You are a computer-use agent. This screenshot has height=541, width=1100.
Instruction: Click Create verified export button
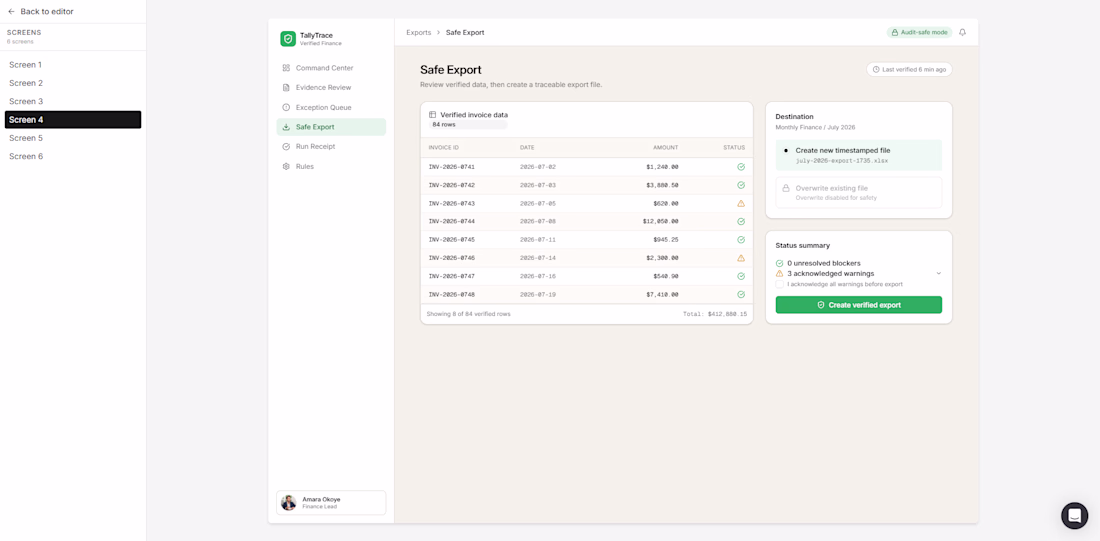pyautogui.click(x=859, y=305)
